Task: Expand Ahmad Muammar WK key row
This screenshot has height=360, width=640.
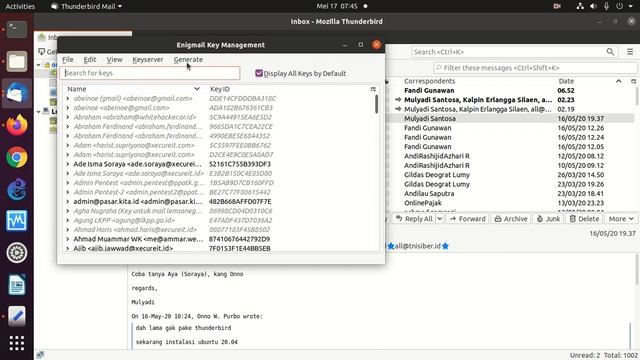Action: [68, 239]
